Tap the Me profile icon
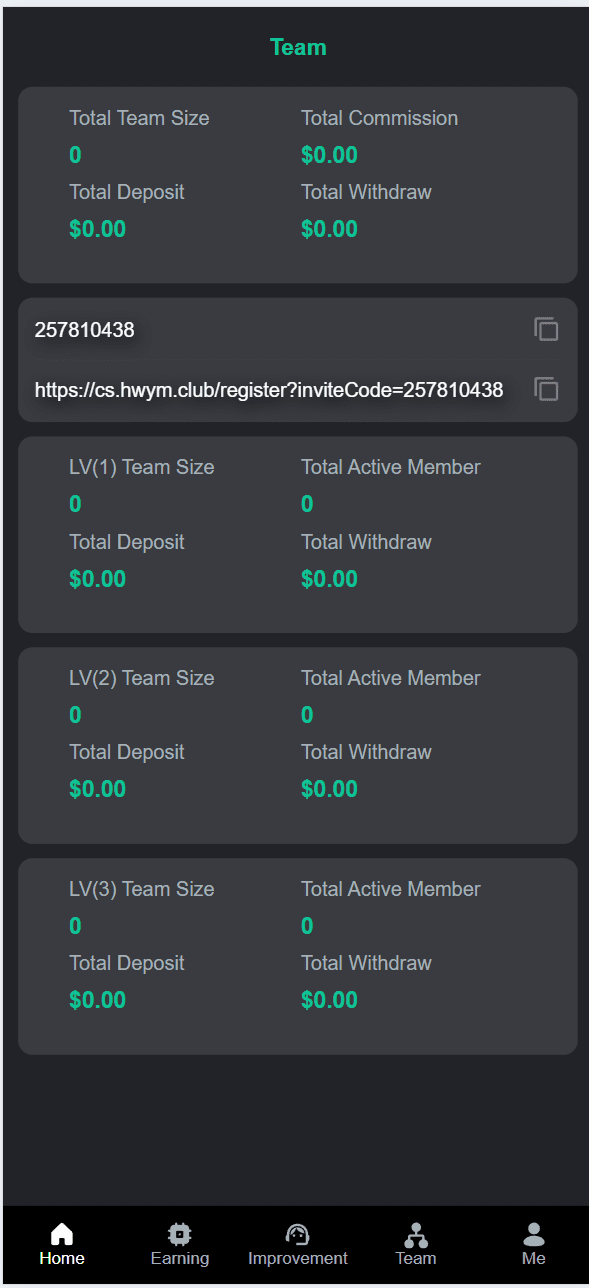This screenshot has width=589, height=1288. [x=534, y=1234]
